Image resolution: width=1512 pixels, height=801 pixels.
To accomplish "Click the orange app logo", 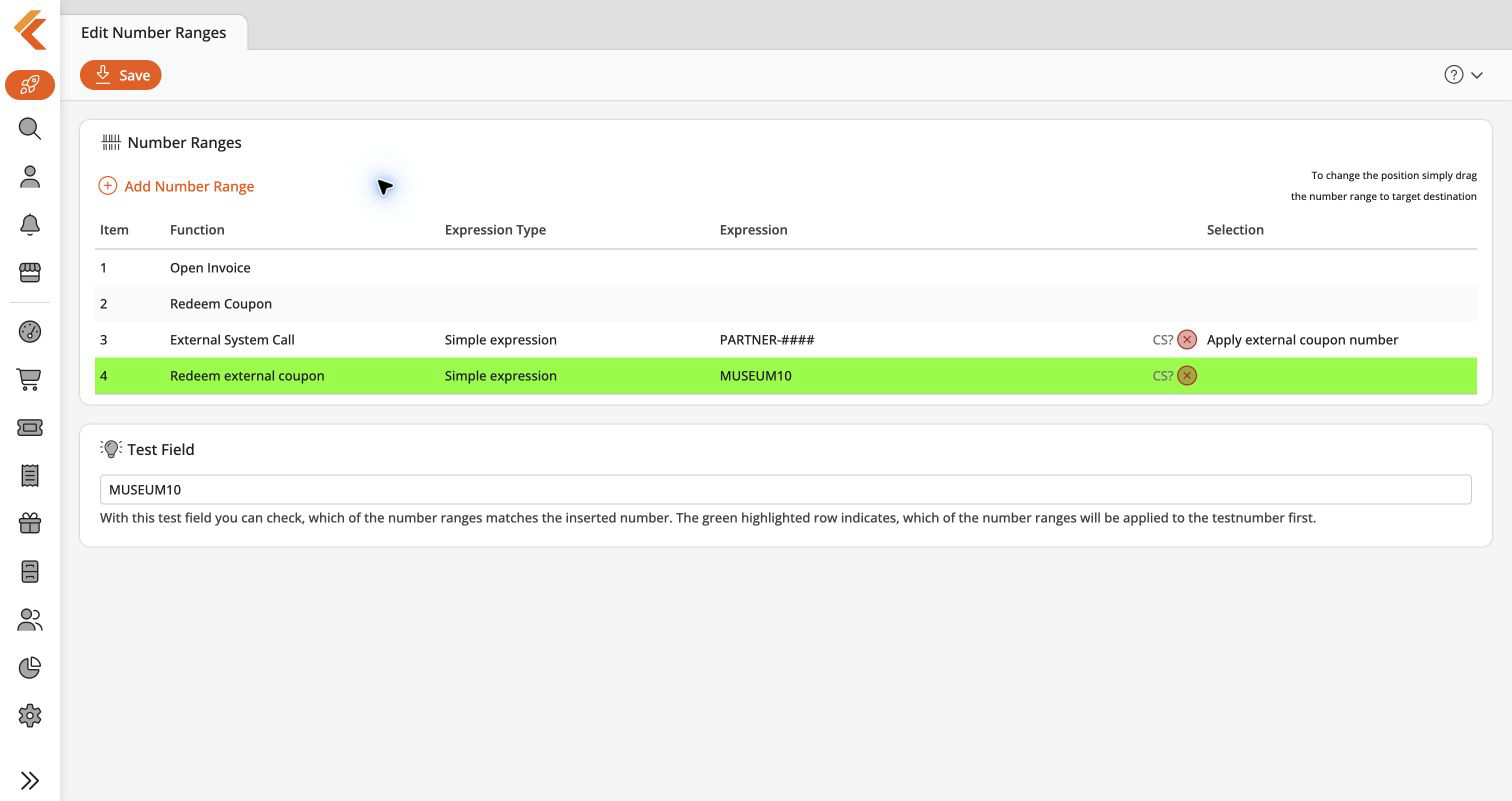I will 30,30.
